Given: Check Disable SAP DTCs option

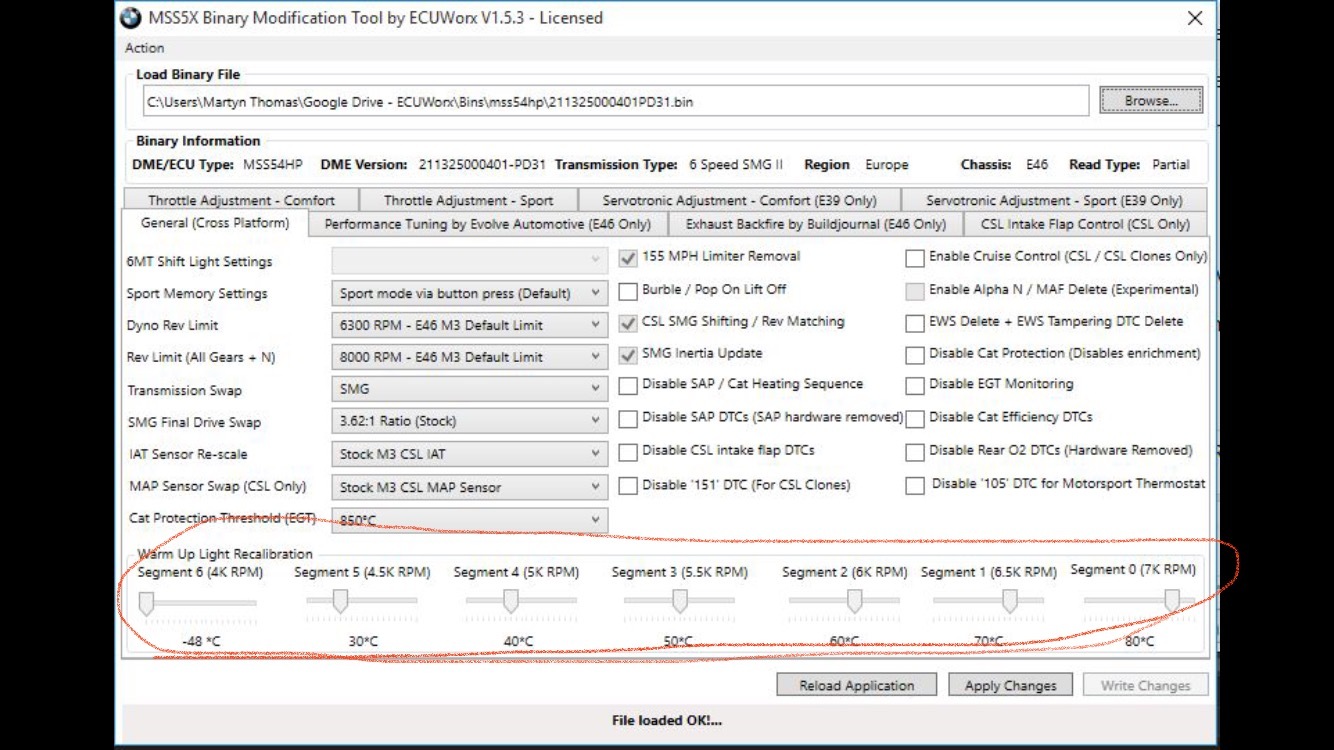Looking at the screenshot, I should [628, 419].
